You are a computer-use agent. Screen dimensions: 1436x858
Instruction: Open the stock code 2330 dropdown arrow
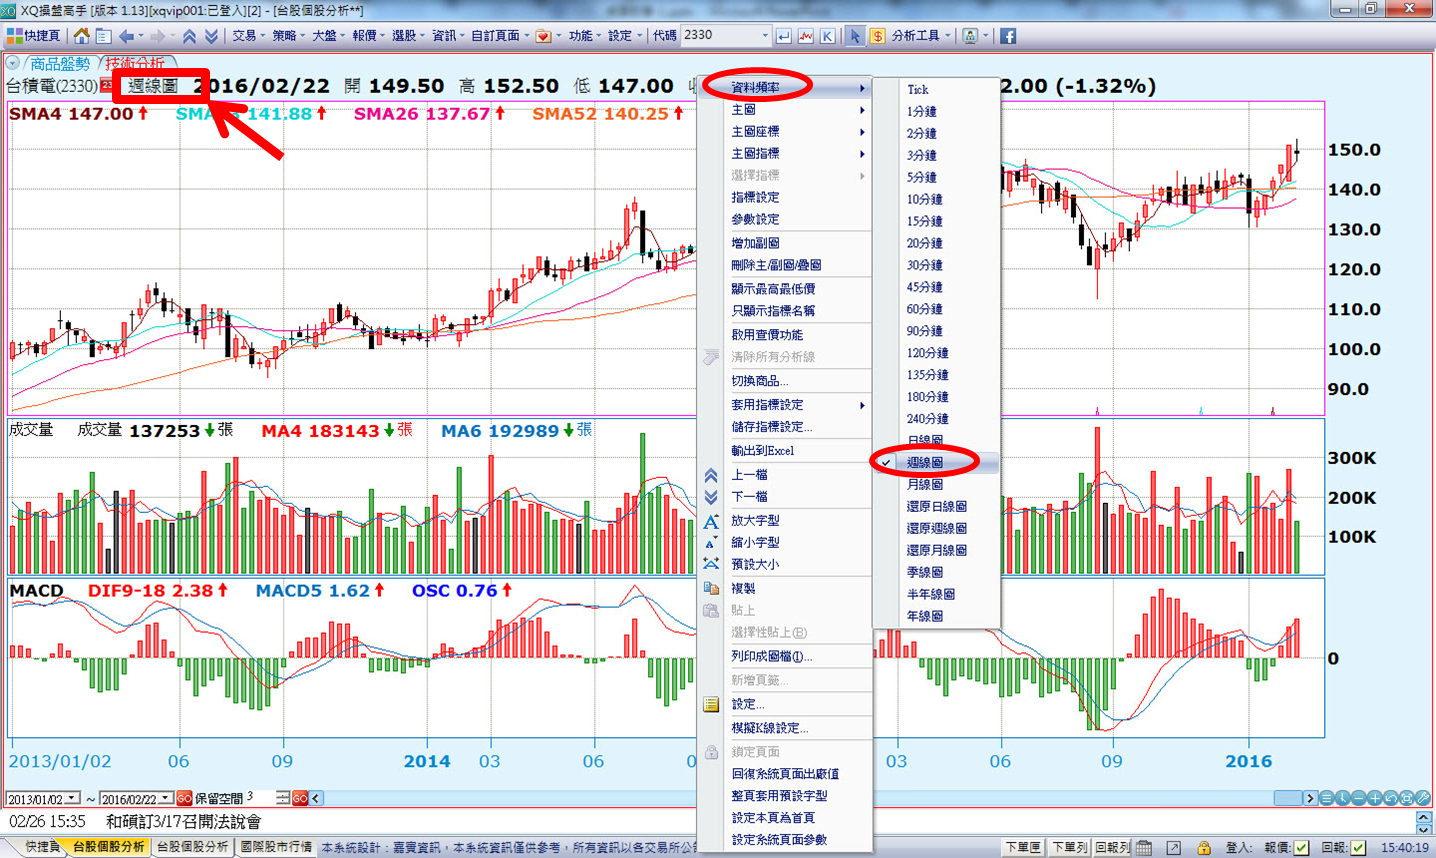[765, 36]
